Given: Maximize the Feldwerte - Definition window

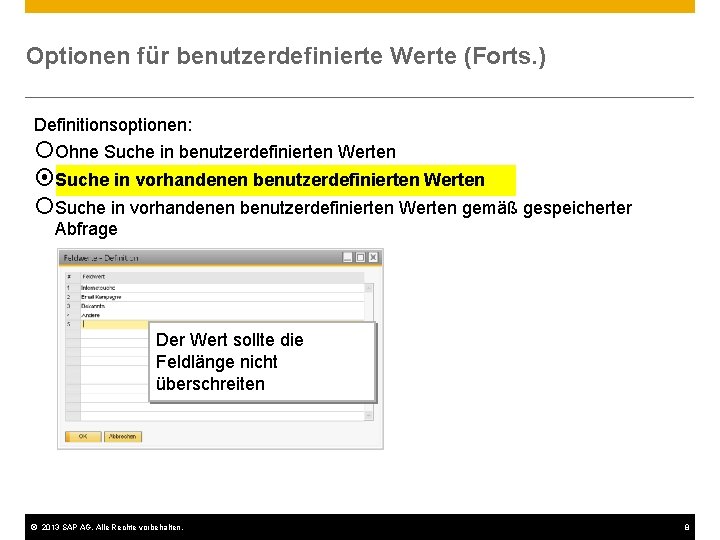Looking at the screenshot, I should pos(360,258).
